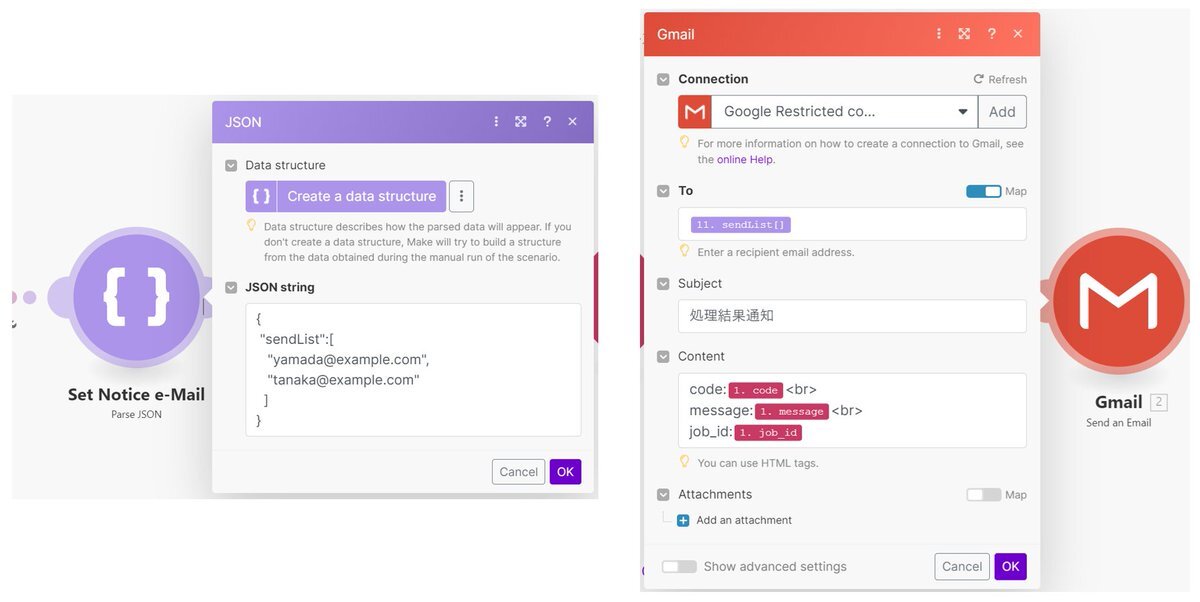1200x602 pixels.
Task: Toggle the Content section checkbox
Action: pyautogui.click(x=663, y=356)
